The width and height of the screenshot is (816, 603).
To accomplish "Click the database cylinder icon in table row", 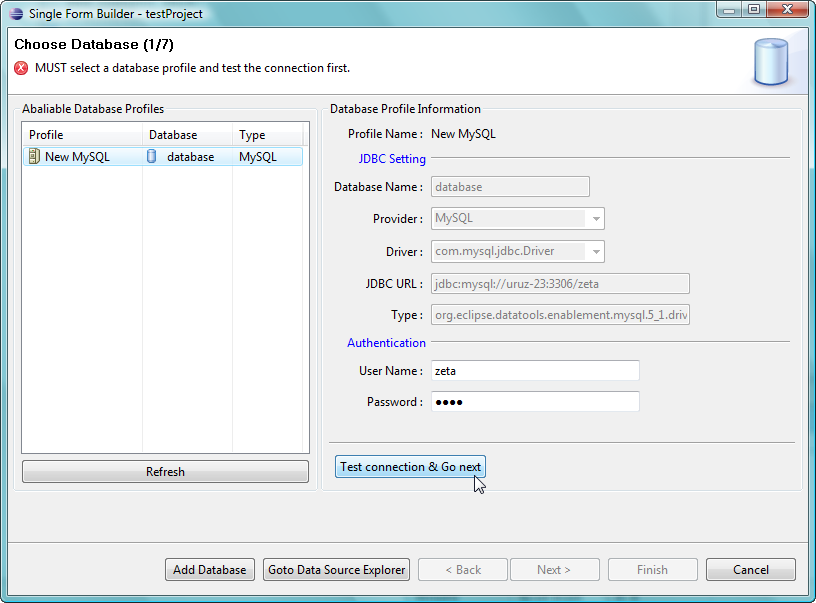I will click(x=152, y=156).
